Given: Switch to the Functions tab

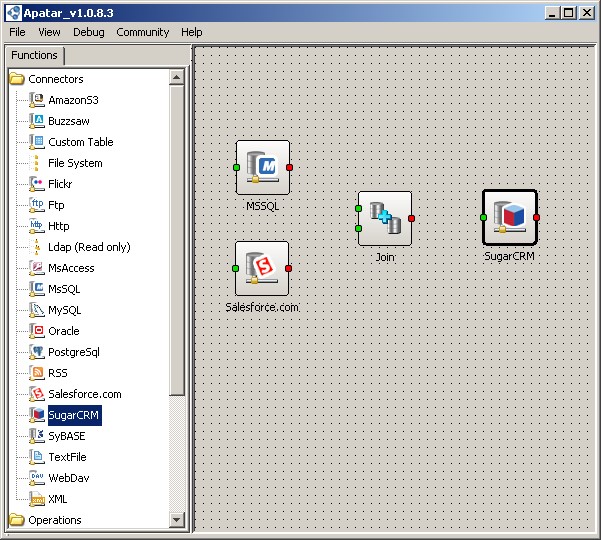Looking at the screenshot, I should click(x=34, y=55).
